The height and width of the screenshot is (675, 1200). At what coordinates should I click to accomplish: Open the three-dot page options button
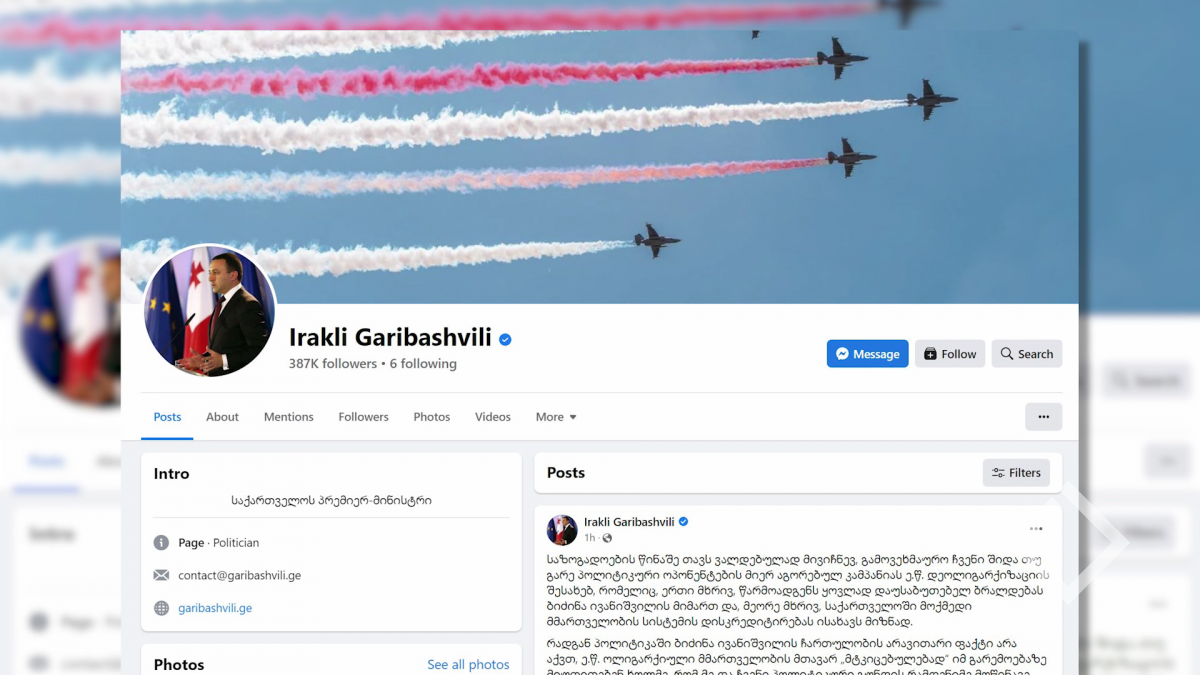point(1043,417)
